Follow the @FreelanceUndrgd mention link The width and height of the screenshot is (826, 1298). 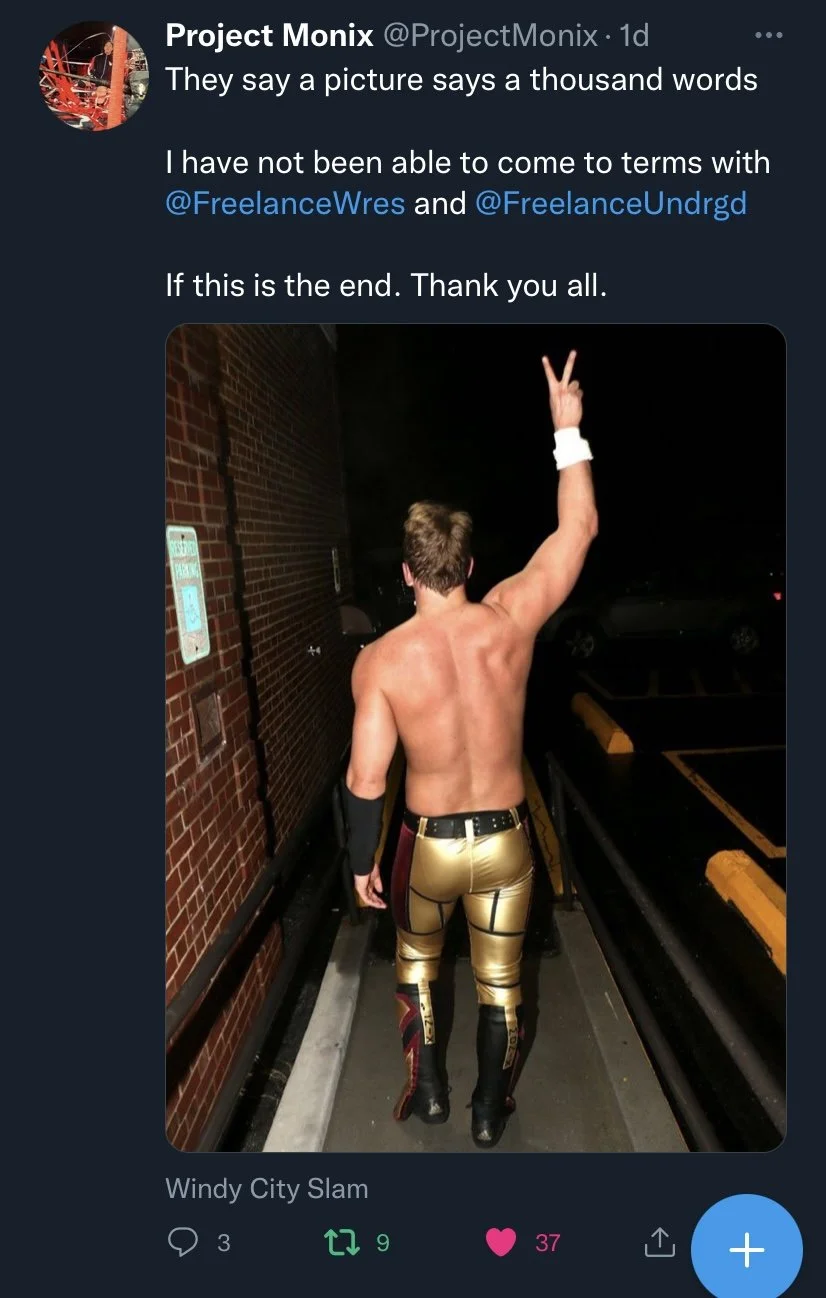pos(611,203)
